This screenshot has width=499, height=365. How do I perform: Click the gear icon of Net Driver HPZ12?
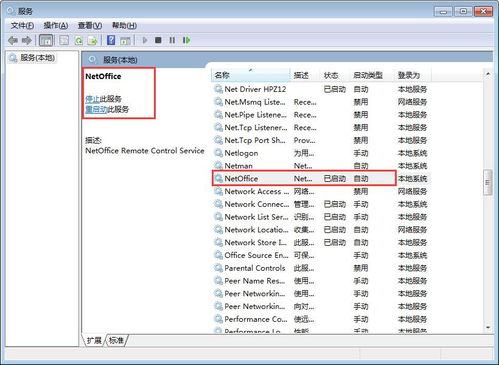[x=218, y=89]
